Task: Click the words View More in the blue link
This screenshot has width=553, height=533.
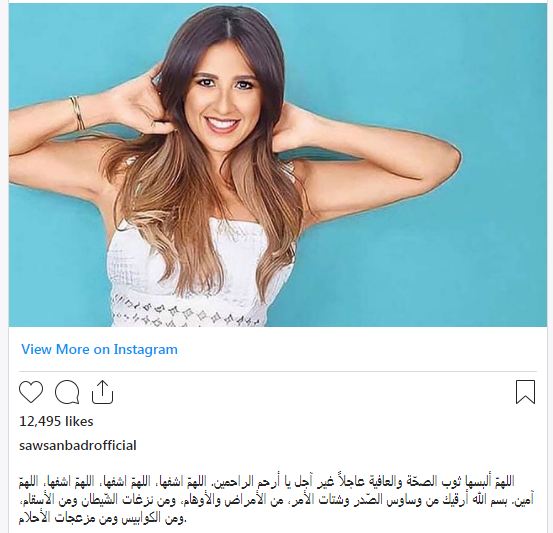Action: pos(55,349)
